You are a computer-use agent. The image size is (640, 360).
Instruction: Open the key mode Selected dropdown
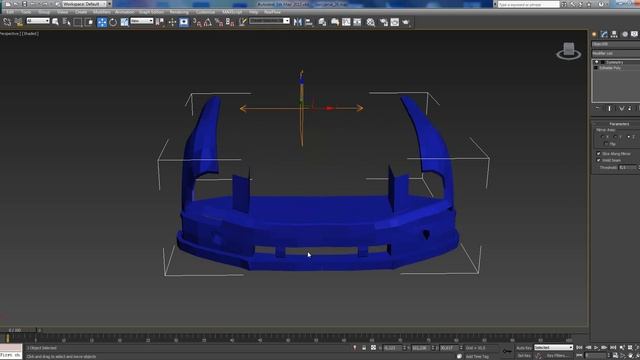pyautogui.click(x=553, y=347)
